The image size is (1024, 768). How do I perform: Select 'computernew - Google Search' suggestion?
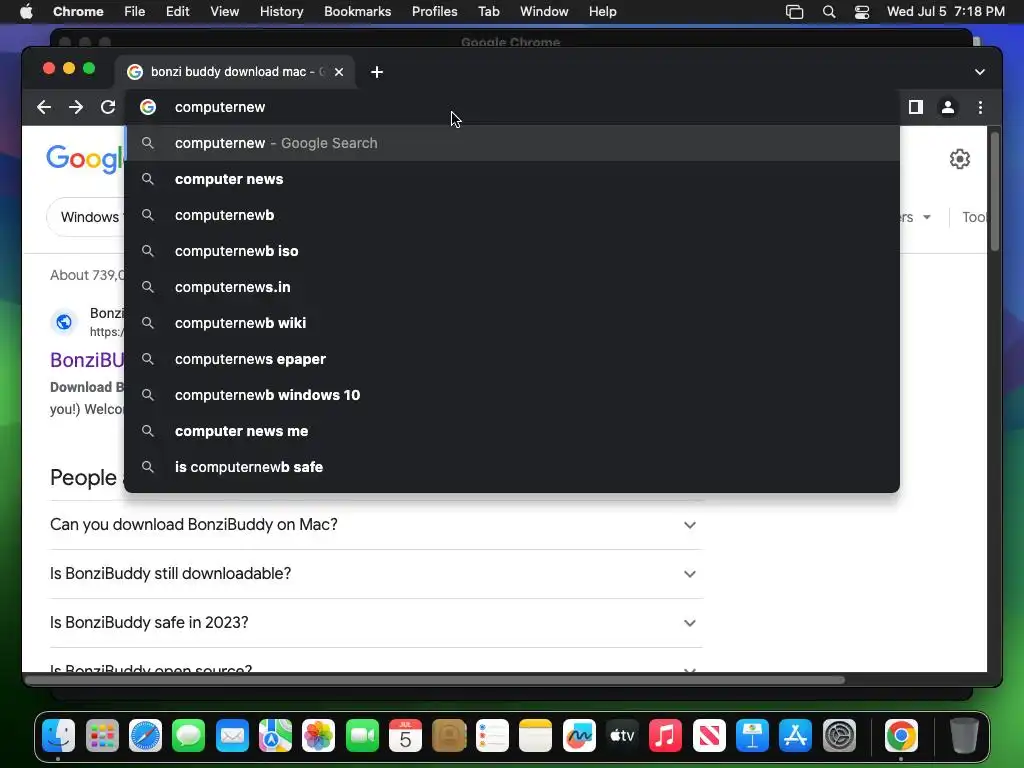pyautogui.click(x=512, y=143)
